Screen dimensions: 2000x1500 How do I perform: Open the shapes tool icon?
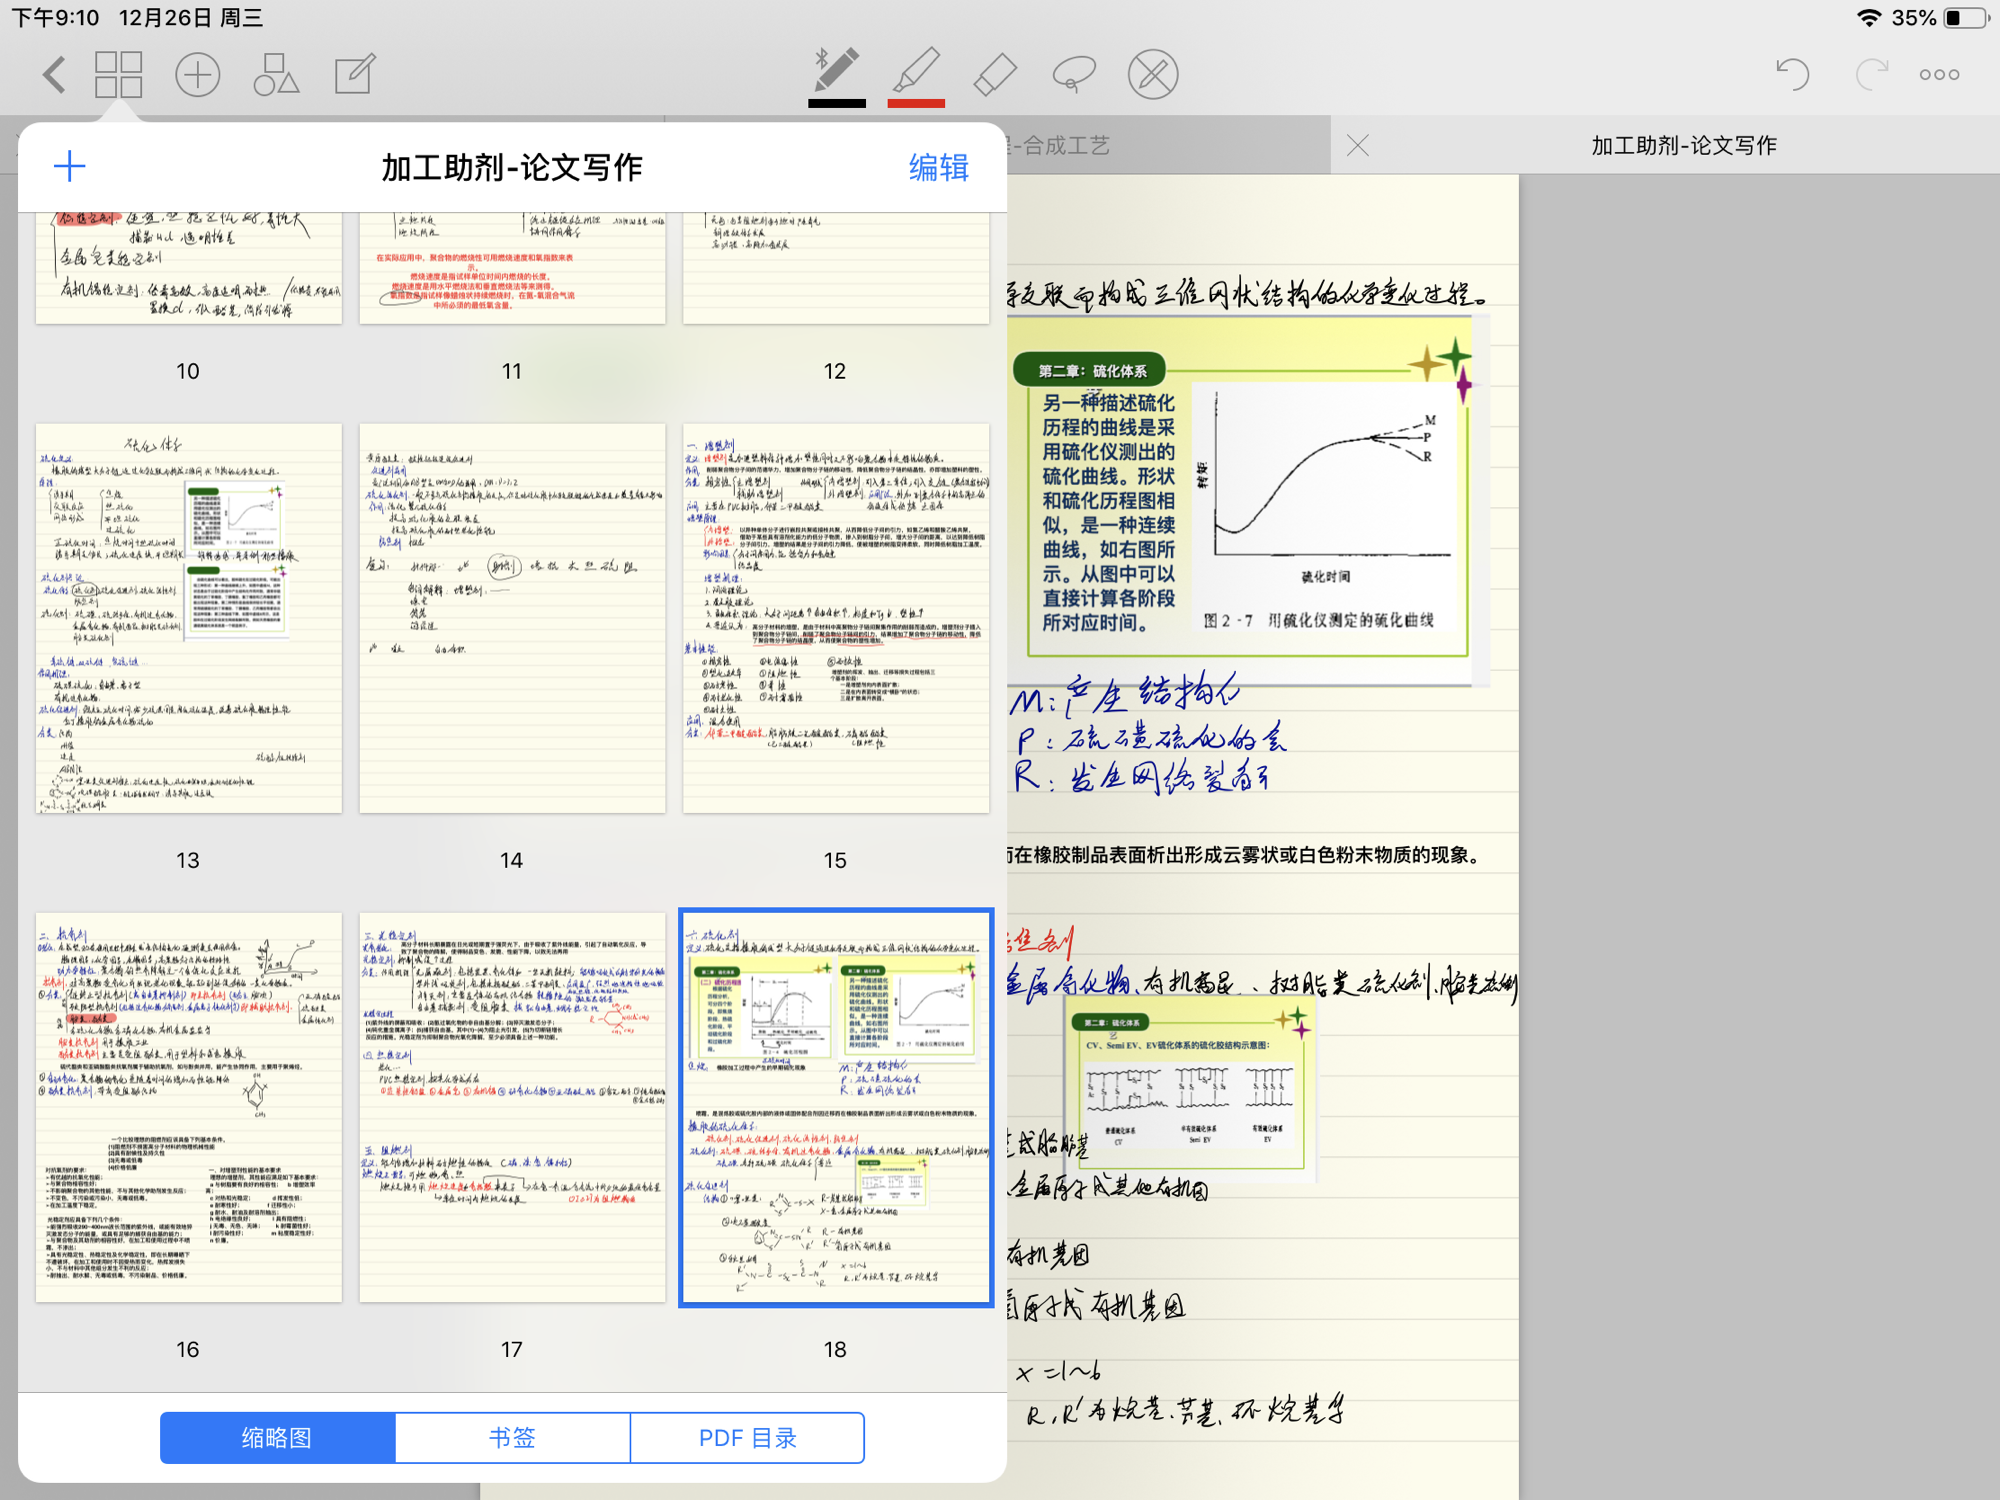click(x=276, y=75)
